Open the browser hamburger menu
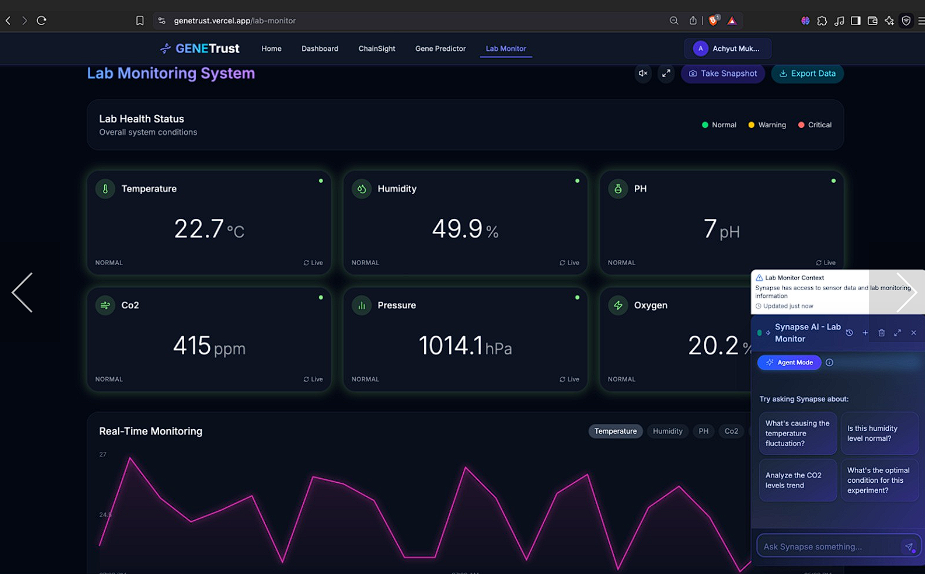The image size is (925, 574). (920, 20)
